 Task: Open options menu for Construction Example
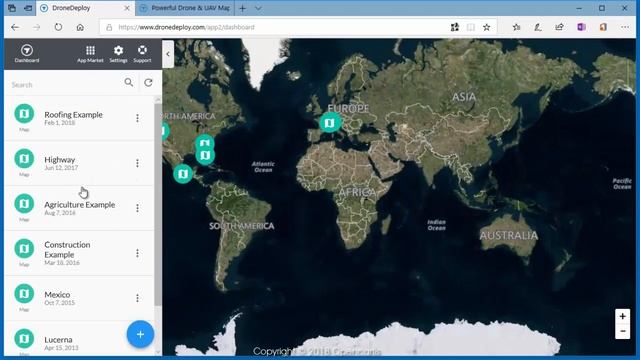point(138,253)
